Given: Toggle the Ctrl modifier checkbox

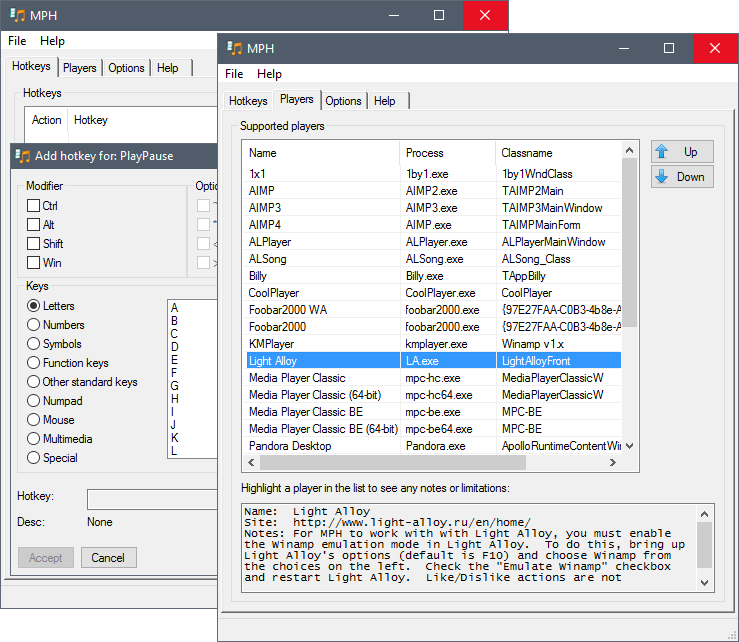Looking at the screenshot, I should [x=33, y=206].
